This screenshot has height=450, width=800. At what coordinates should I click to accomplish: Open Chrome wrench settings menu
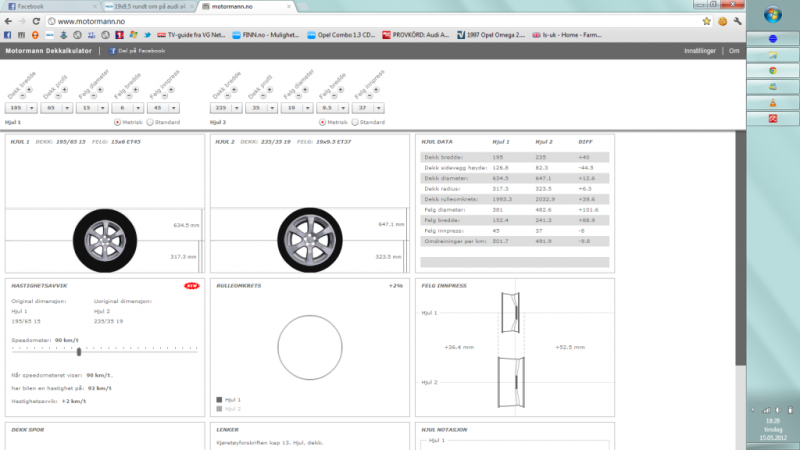pyautogui.click(x=734, y=20)
